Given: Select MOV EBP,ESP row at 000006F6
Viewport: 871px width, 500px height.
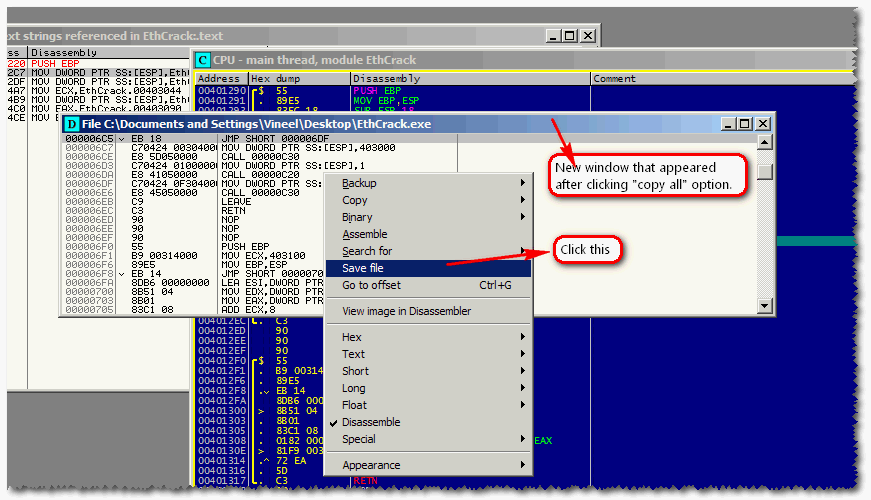Looking at the screenshot, I should click(193, 264).
